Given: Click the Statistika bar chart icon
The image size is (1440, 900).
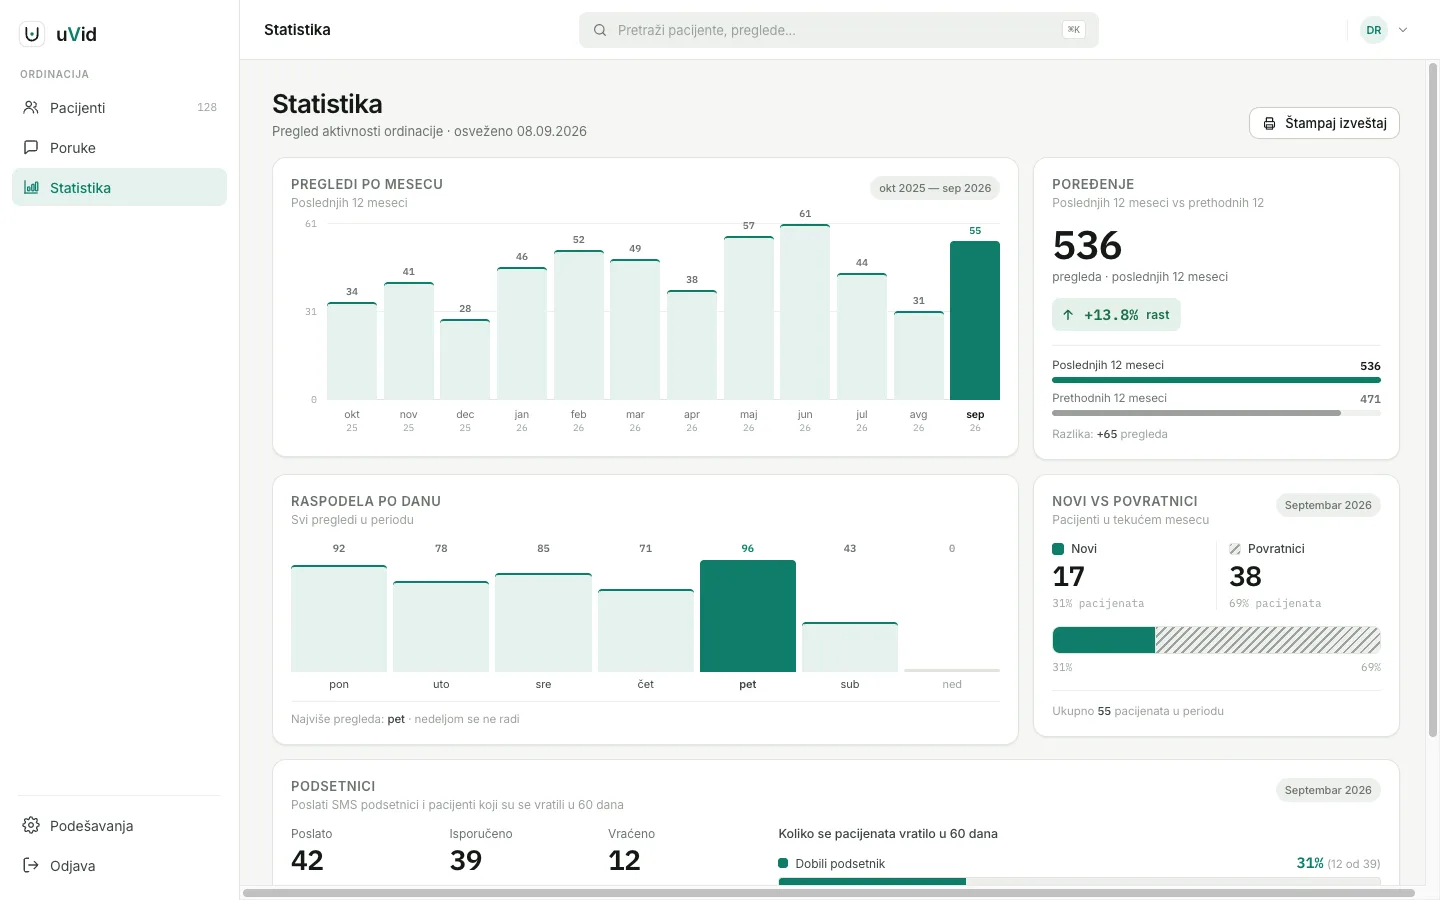Looking at the screenshot, I should point(31,187).
